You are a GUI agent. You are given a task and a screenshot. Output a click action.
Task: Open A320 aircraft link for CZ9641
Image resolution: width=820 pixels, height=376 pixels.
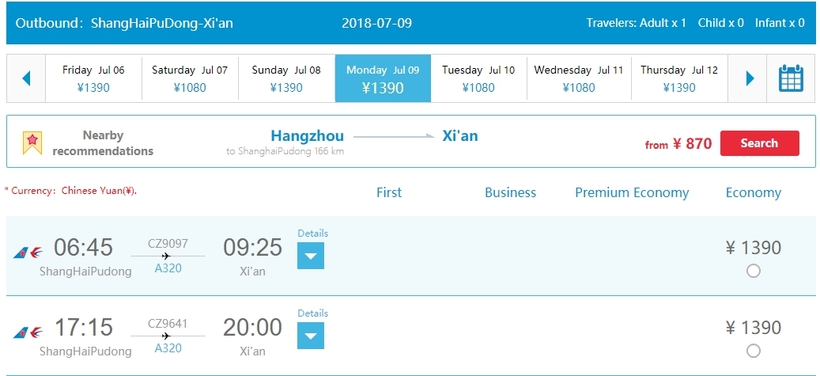(168, 348)
